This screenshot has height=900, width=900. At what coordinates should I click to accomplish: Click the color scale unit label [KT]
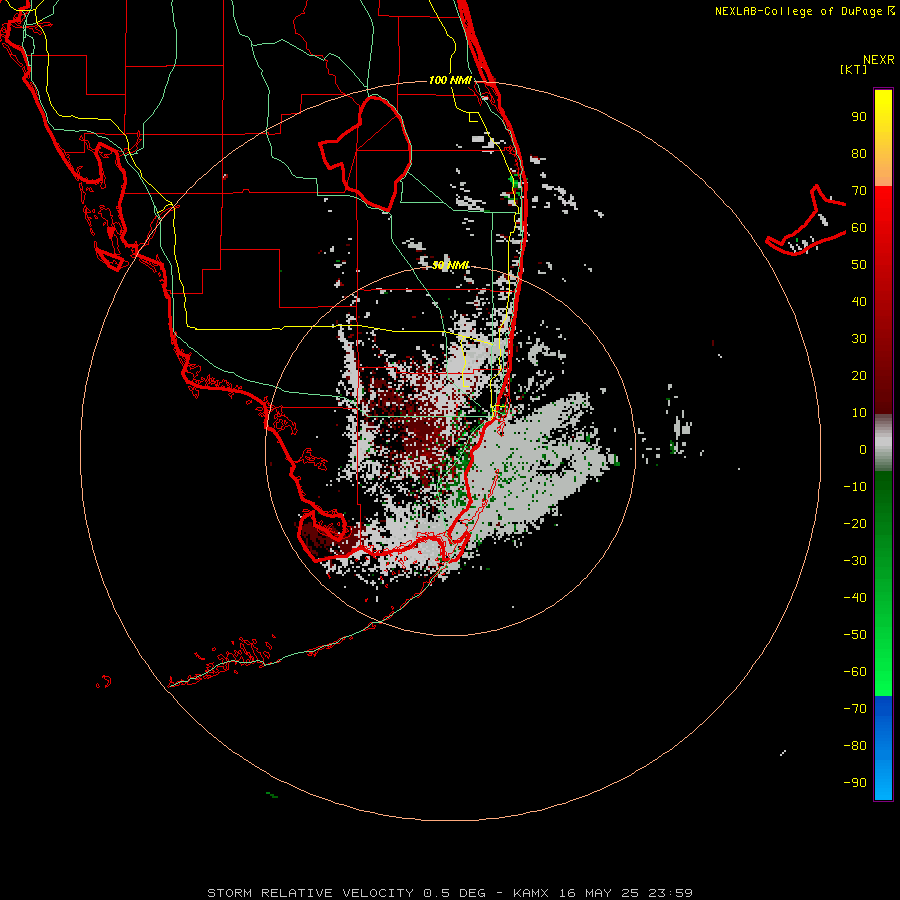[x=854, y=69]
